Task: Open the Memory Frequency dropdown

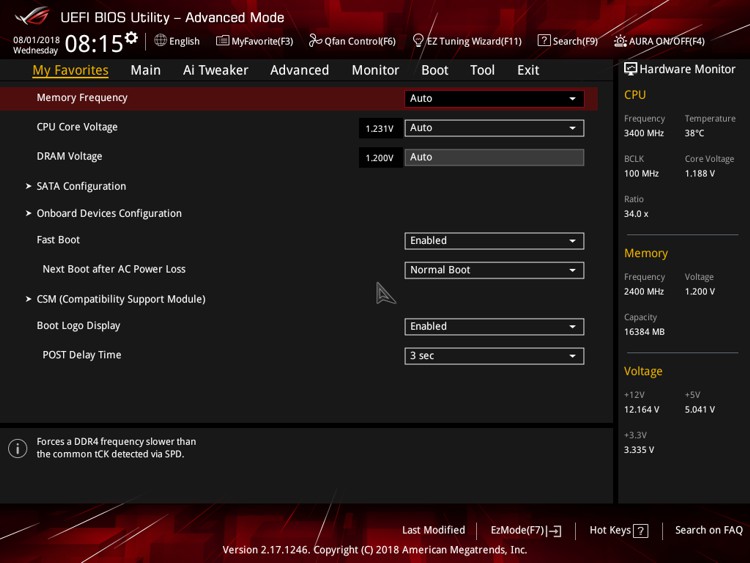Action: pyautogui.click(x=494, y=99)
